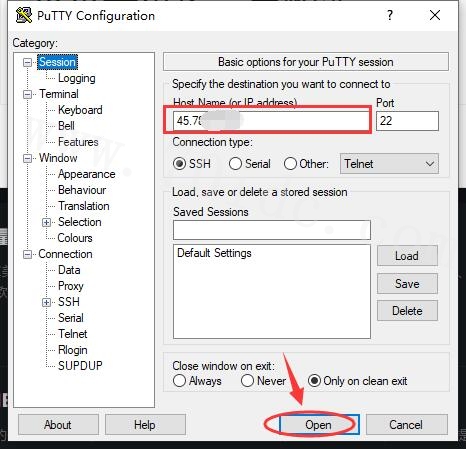Collapse the Window category node
This screenshot has width=466, height=449.
[28, 158]
